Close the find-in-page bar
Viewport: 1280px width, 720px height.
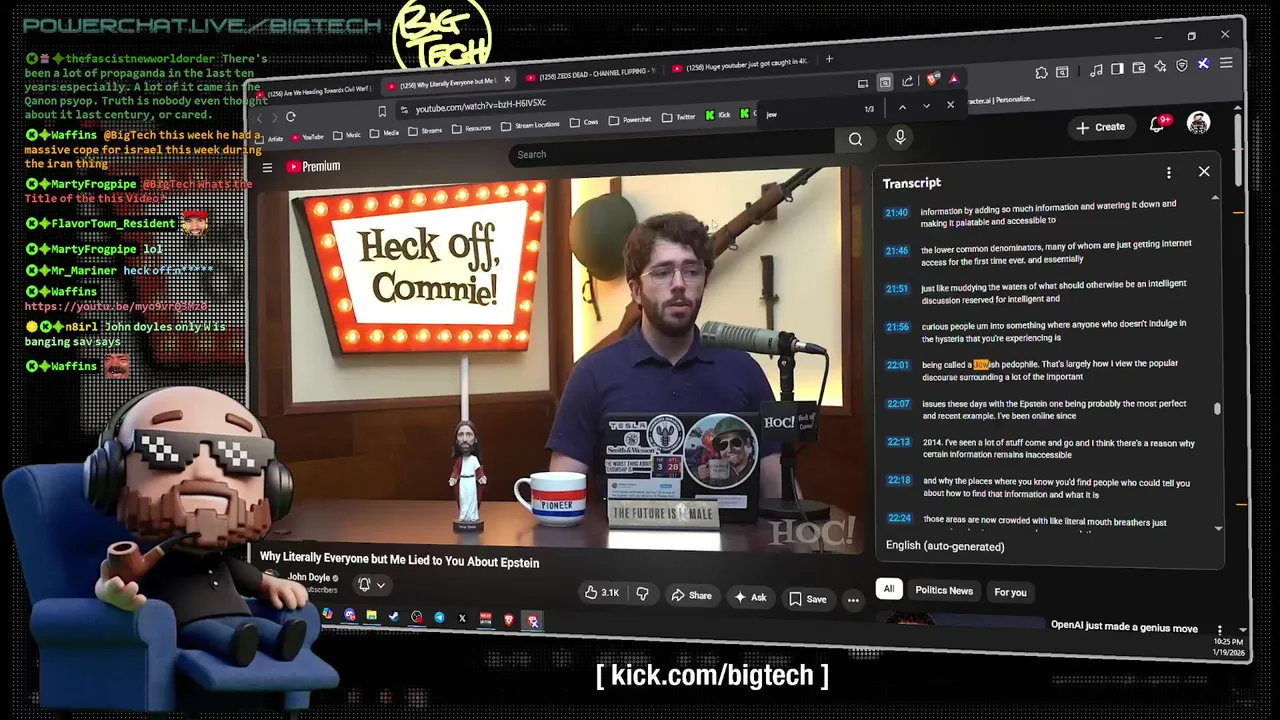click(950, 105)
